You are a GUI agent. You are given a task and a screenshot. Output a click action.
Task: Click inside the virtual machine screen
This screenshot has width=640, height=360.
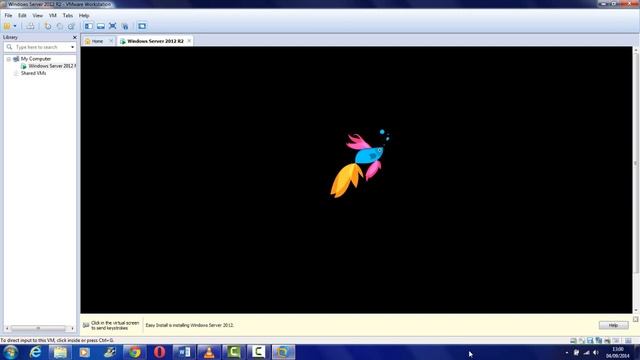click(x=356, y=180)
